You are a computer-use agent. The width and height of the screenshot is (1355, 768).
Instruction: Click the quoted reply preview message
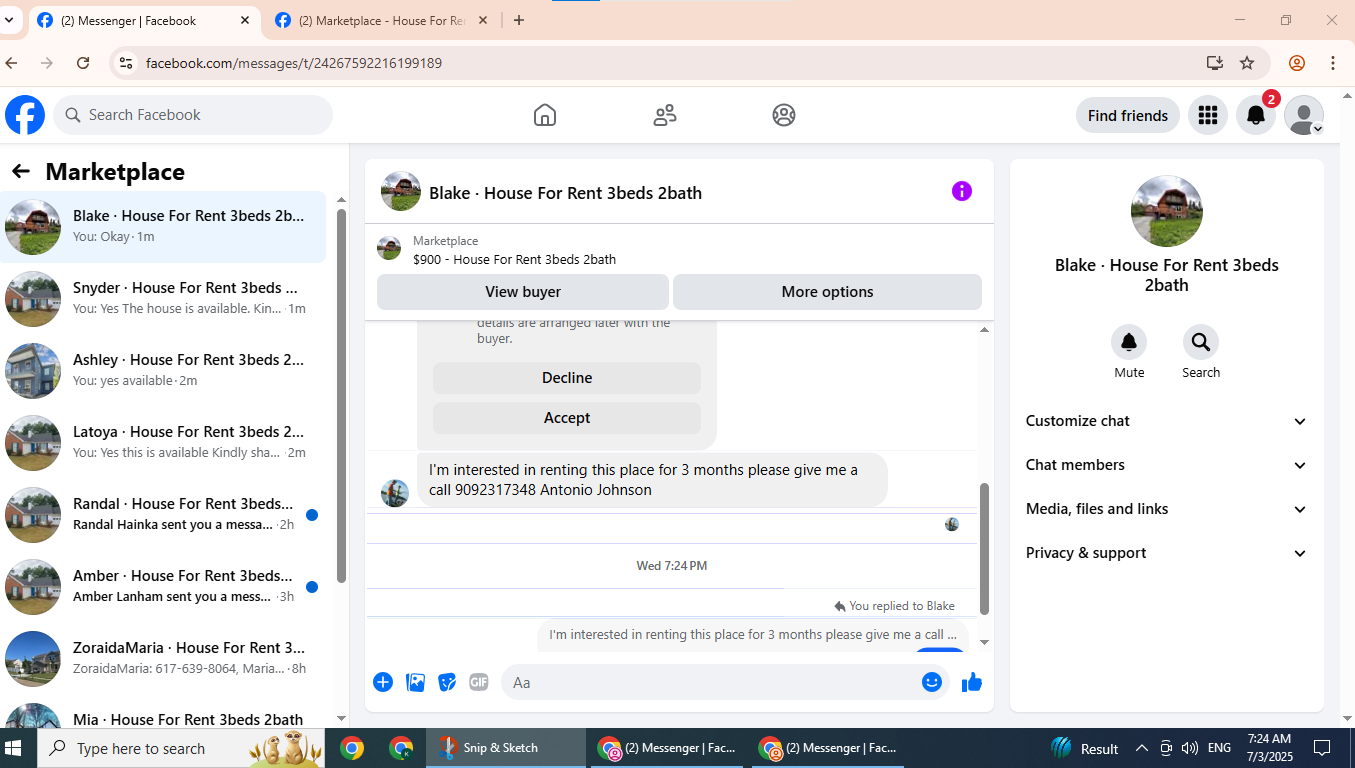pyautogui.click(x=752, y=635)
